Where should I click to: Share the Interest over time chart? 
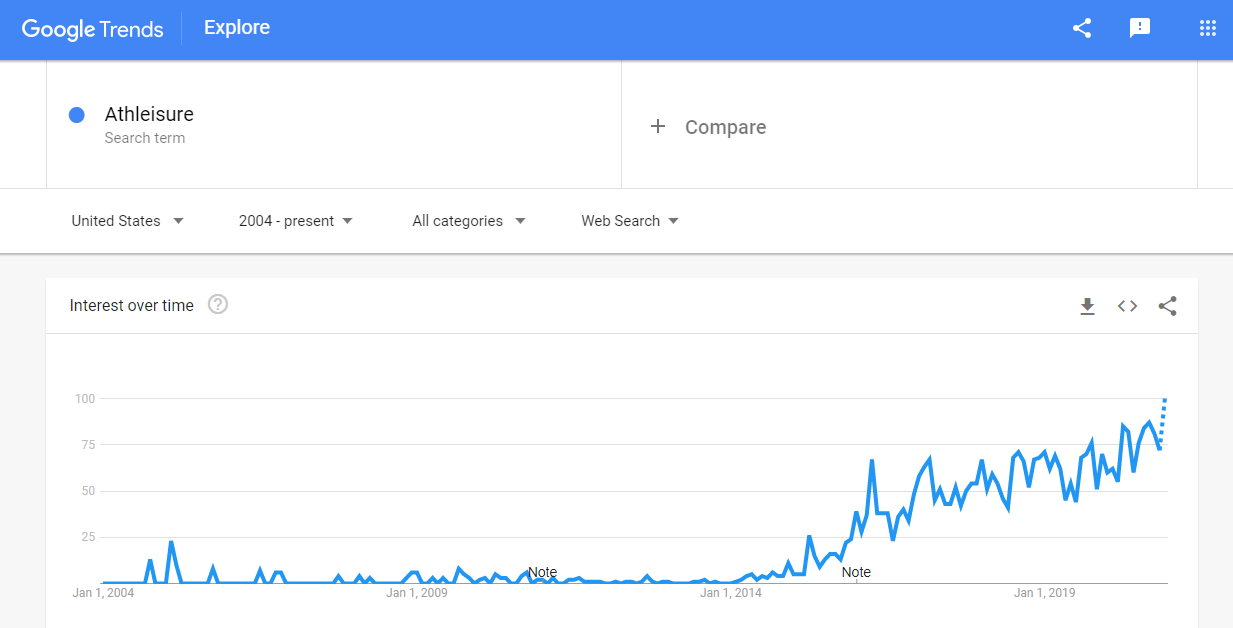click(1167, 306)
